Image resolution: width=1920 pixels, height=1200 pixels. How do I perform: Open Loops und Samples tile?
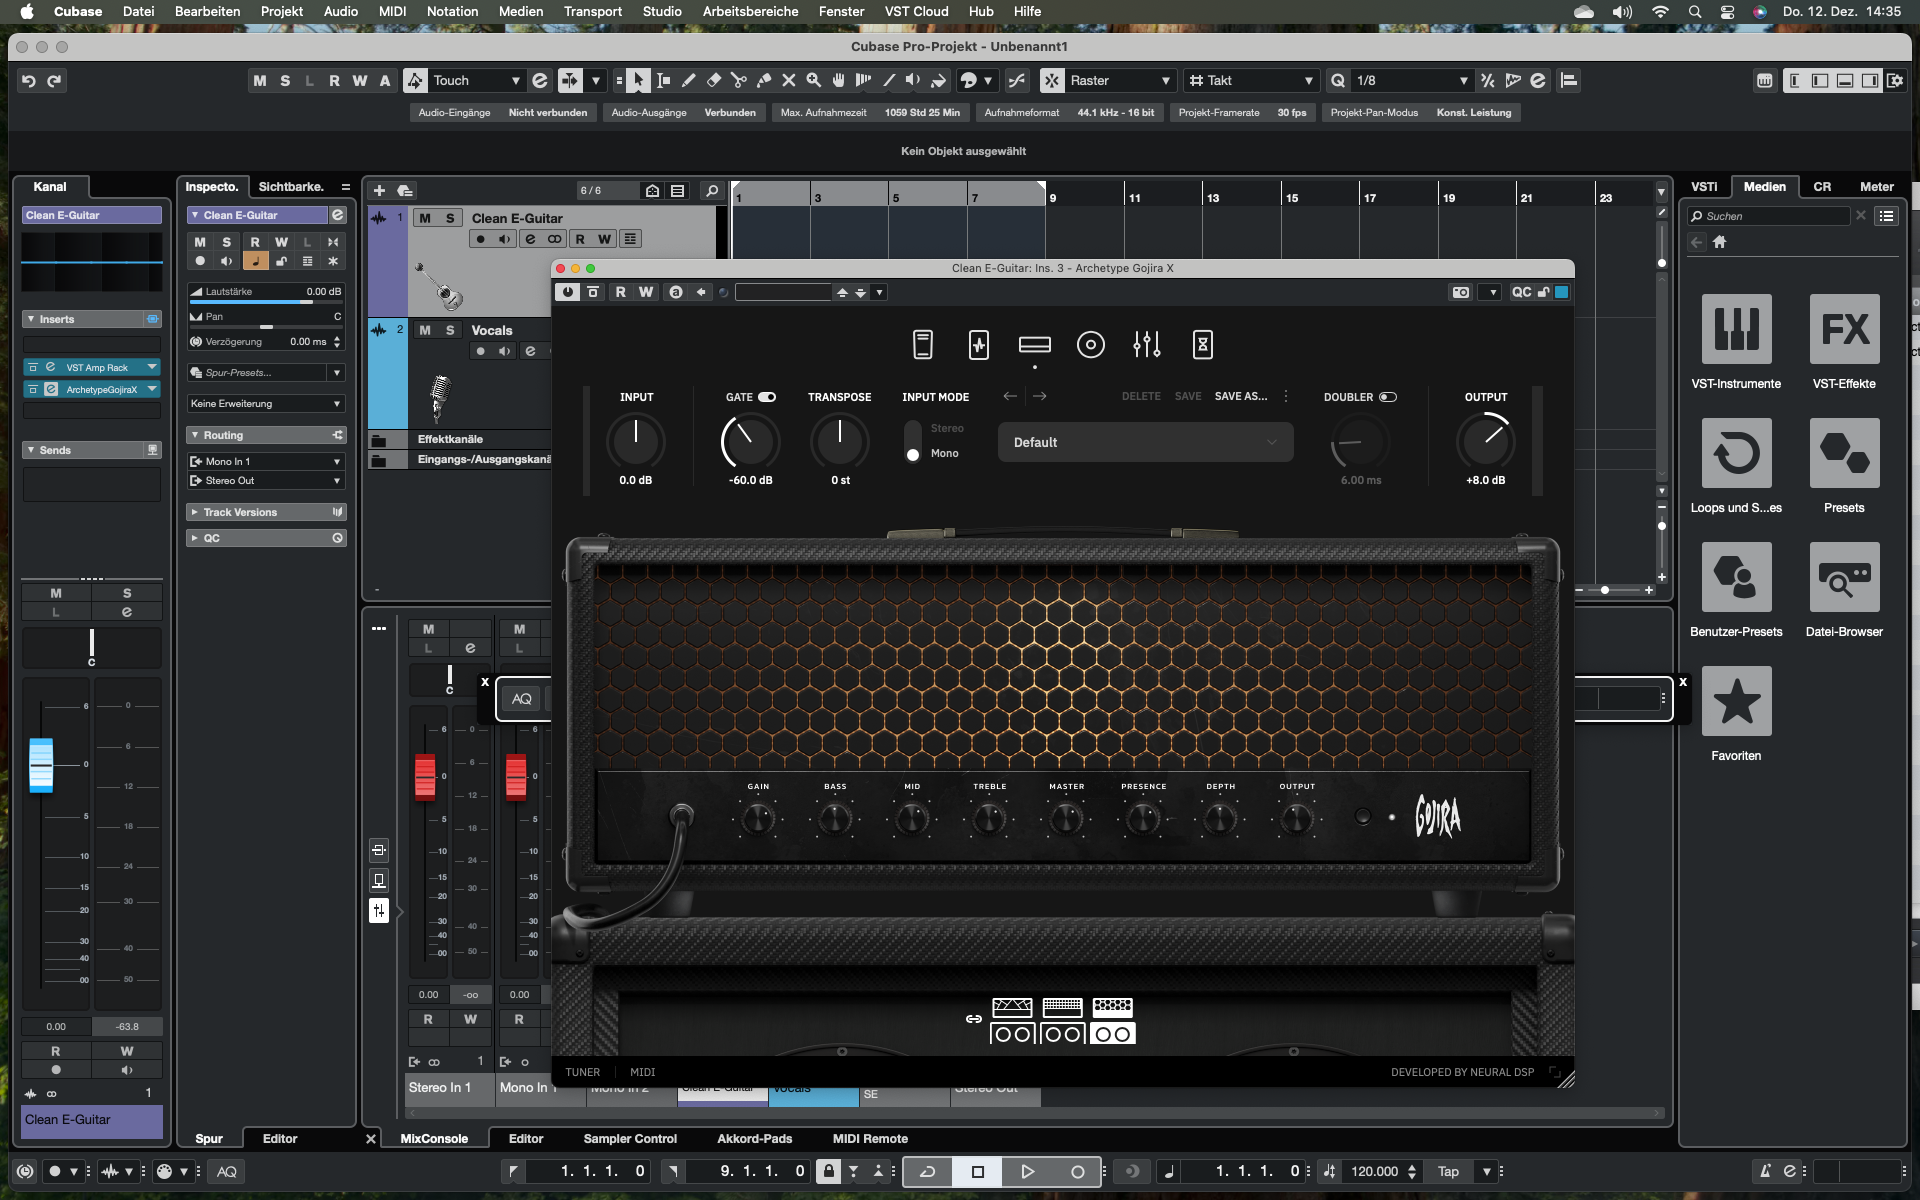[x=1736, y=453]
